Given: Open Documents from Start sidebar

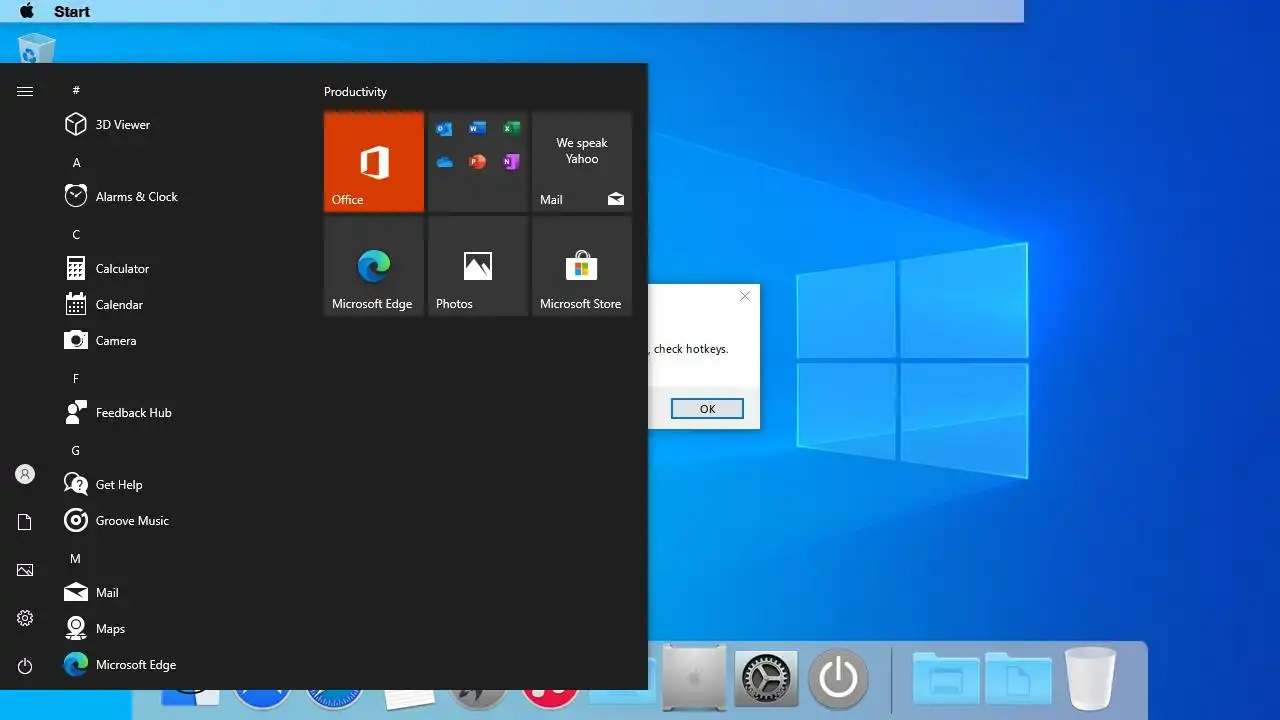Looking at the screenshot, I should (x=25, y=522).
